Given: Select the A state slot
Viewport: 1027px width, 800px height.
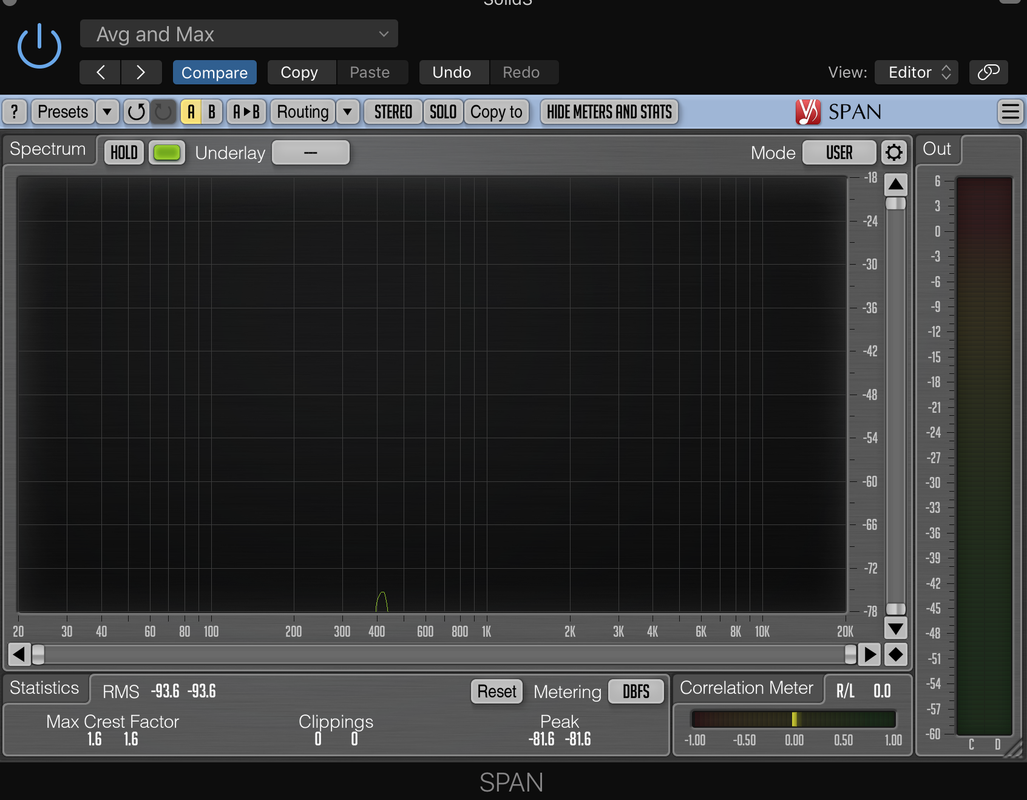Looking at the screenshot, I should (x=191, y=112).
